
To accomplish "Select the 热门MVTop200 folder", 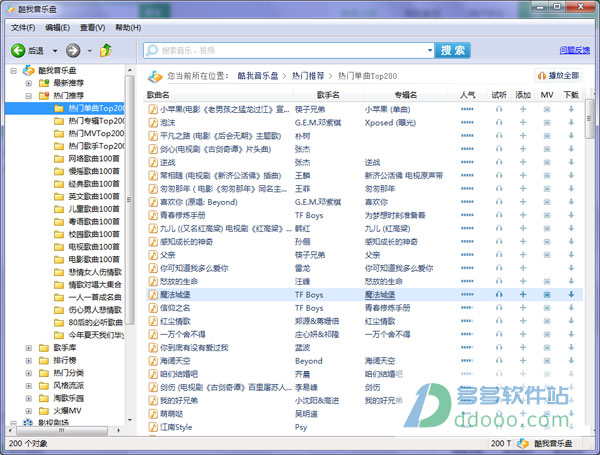I will pos(89,134).
